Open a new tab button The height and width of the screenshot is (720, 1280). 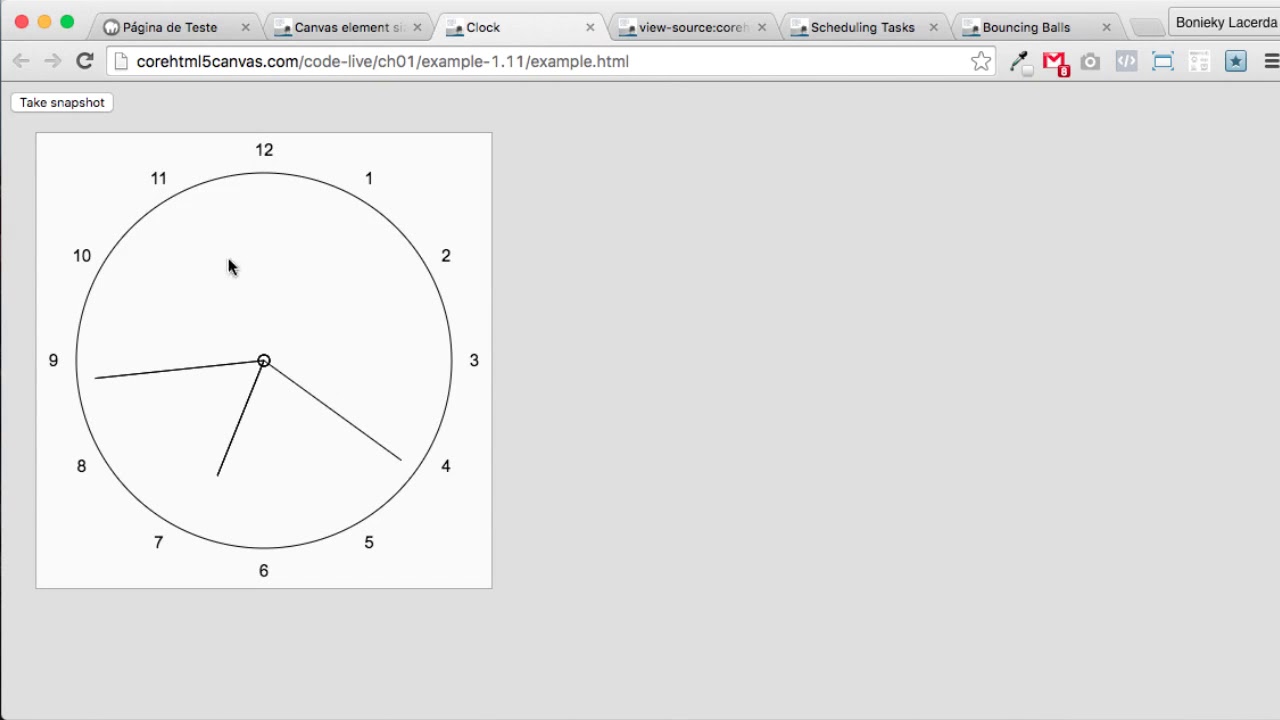point(1146,28)
